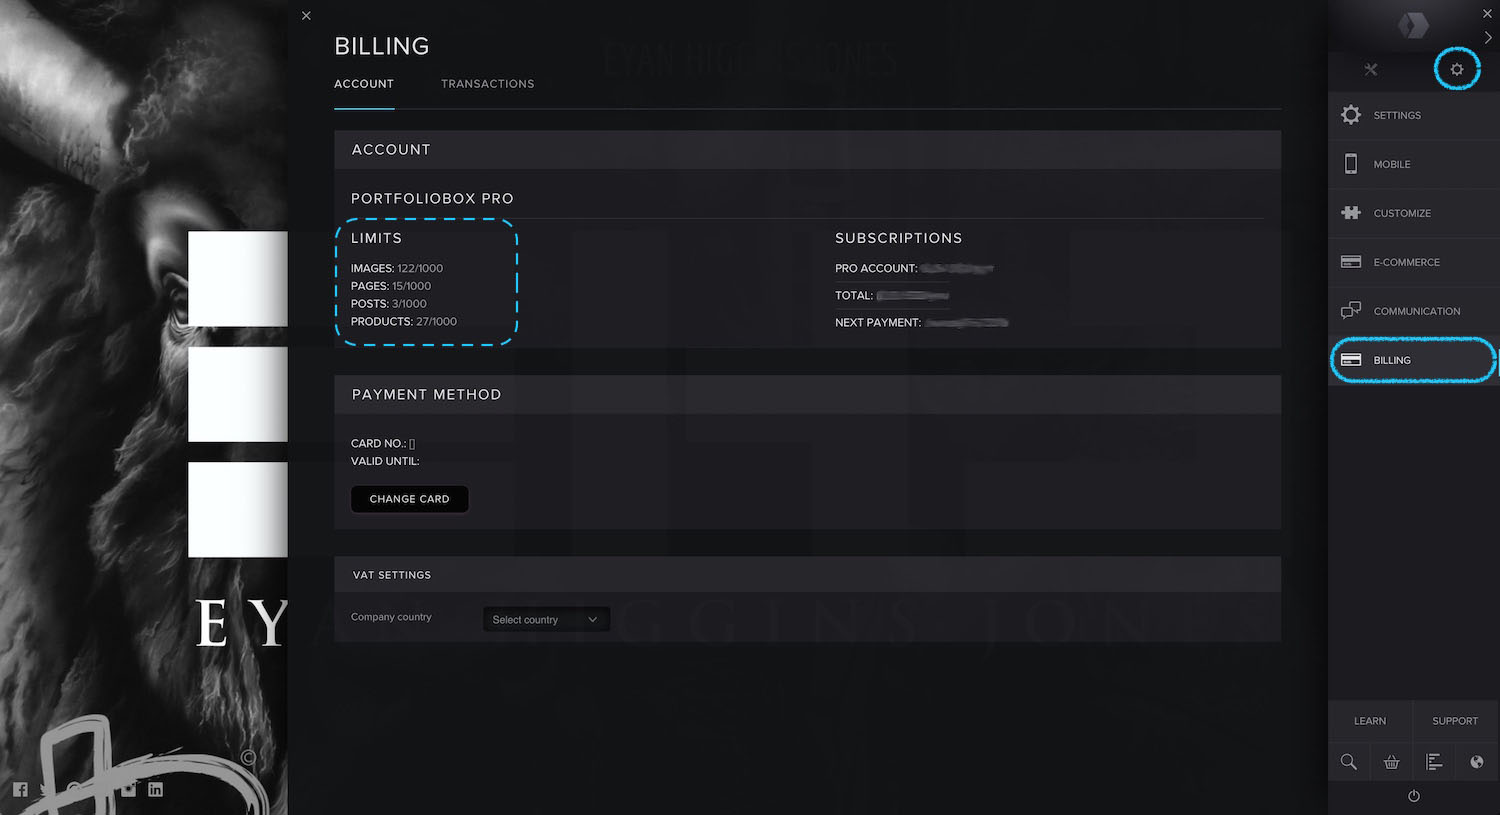This screenshot has height=815, width=1500.
Task: Open the shopping basket icon
Action: (x=1391, y=762)
